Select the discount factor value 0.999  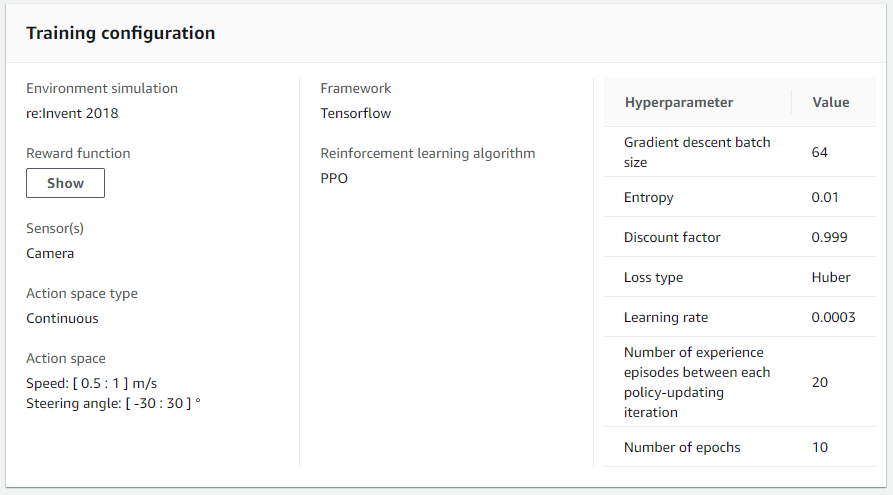[830, 237]
